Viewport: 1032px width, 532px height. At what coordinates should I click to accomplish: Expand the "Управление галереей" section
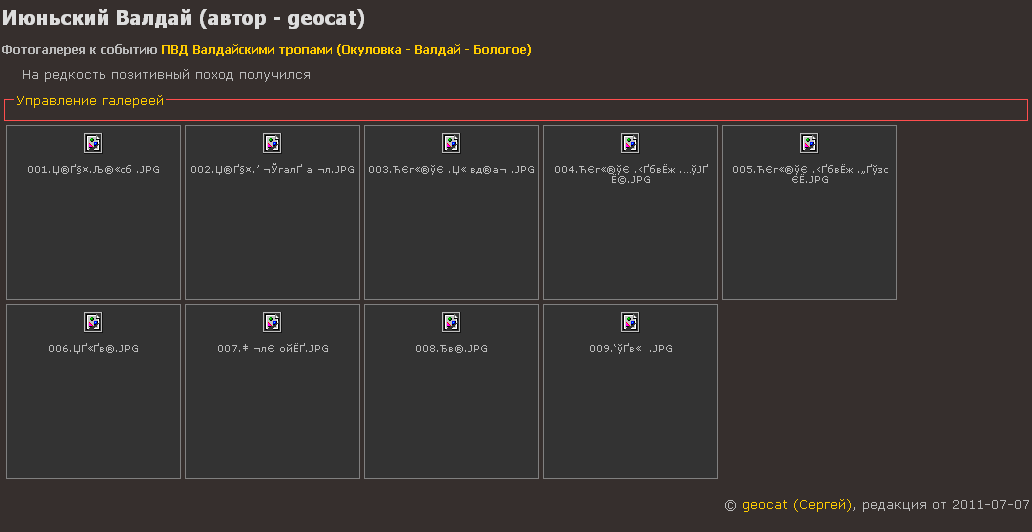90,101
